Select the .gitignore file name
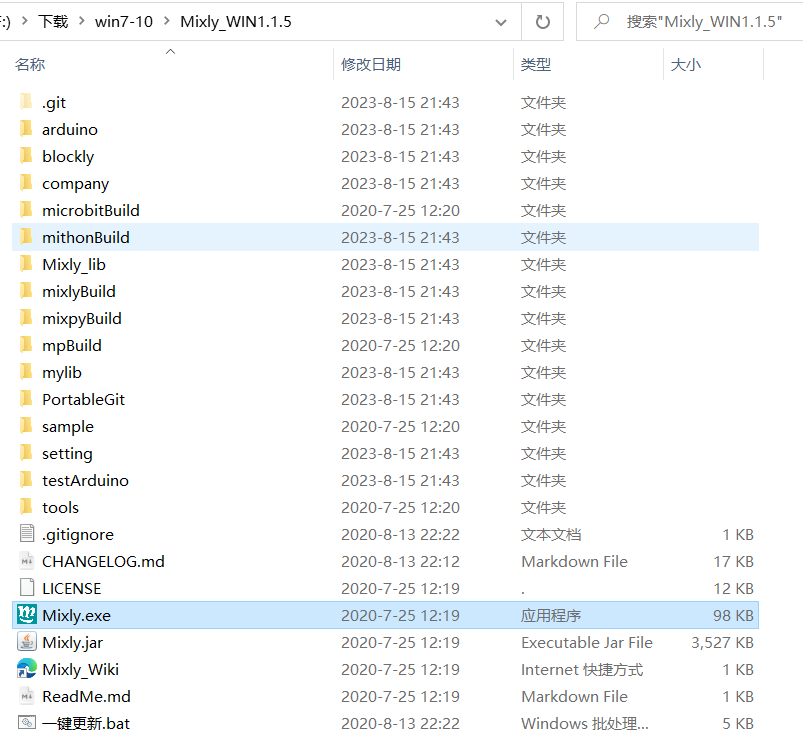 tap(78, 534)
